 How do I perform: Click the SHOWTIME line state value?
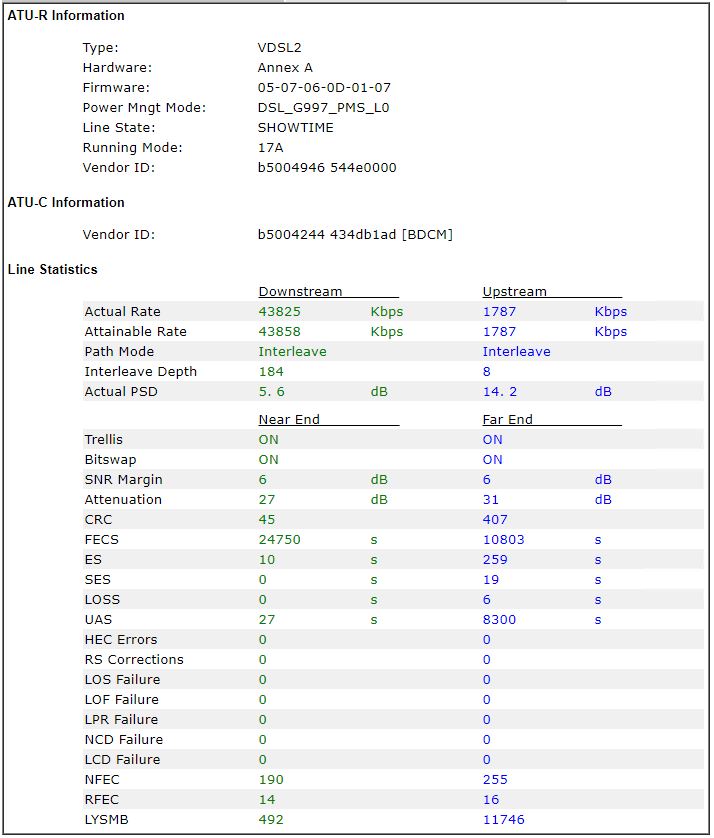tap(296, 128)
